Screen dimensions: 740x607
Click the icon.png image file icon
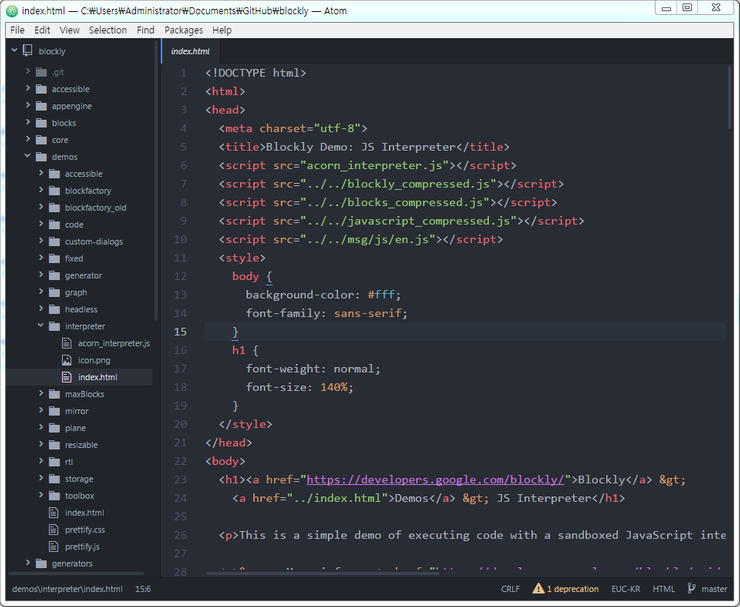[x=68, y=360]
